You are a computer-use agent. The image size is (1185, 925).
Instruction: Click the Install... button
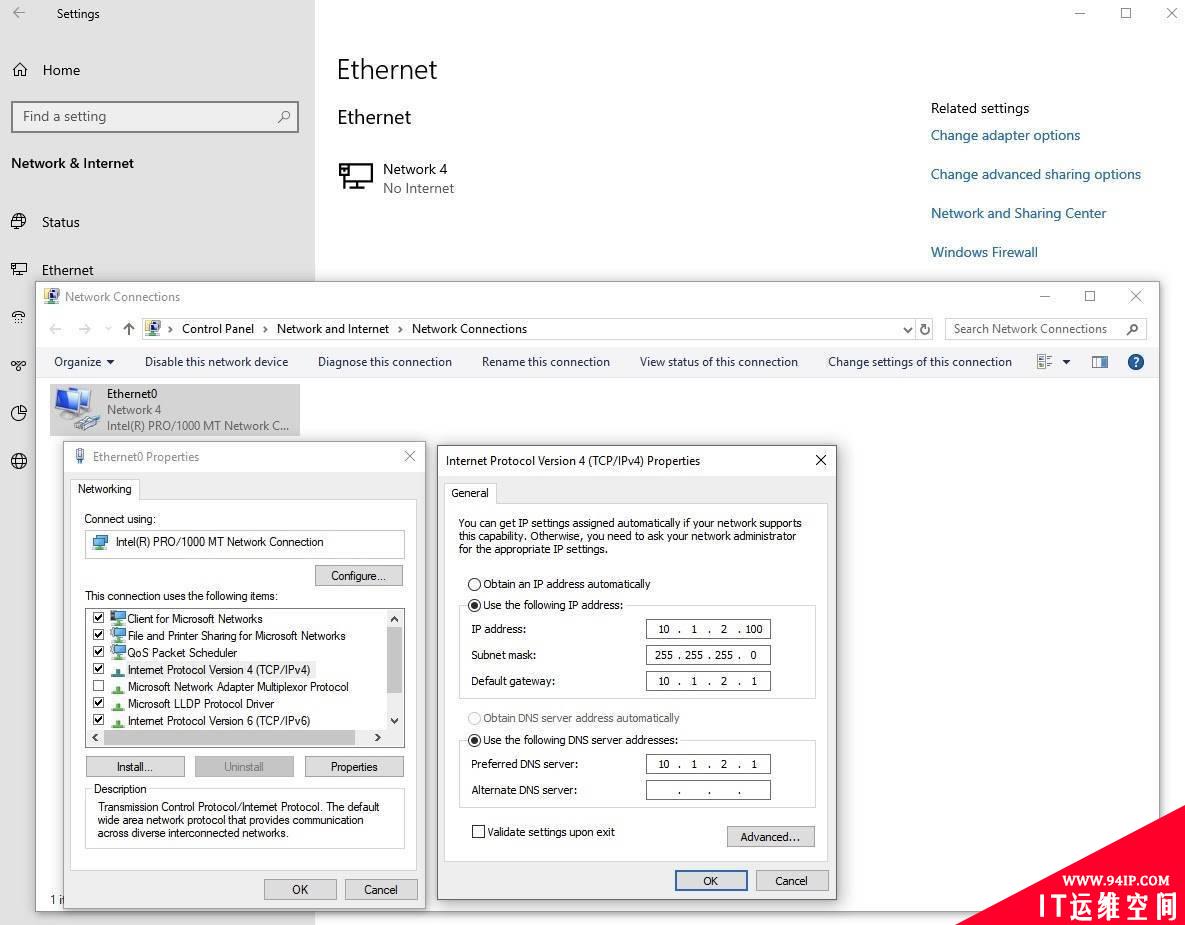[x=135, y=766]
